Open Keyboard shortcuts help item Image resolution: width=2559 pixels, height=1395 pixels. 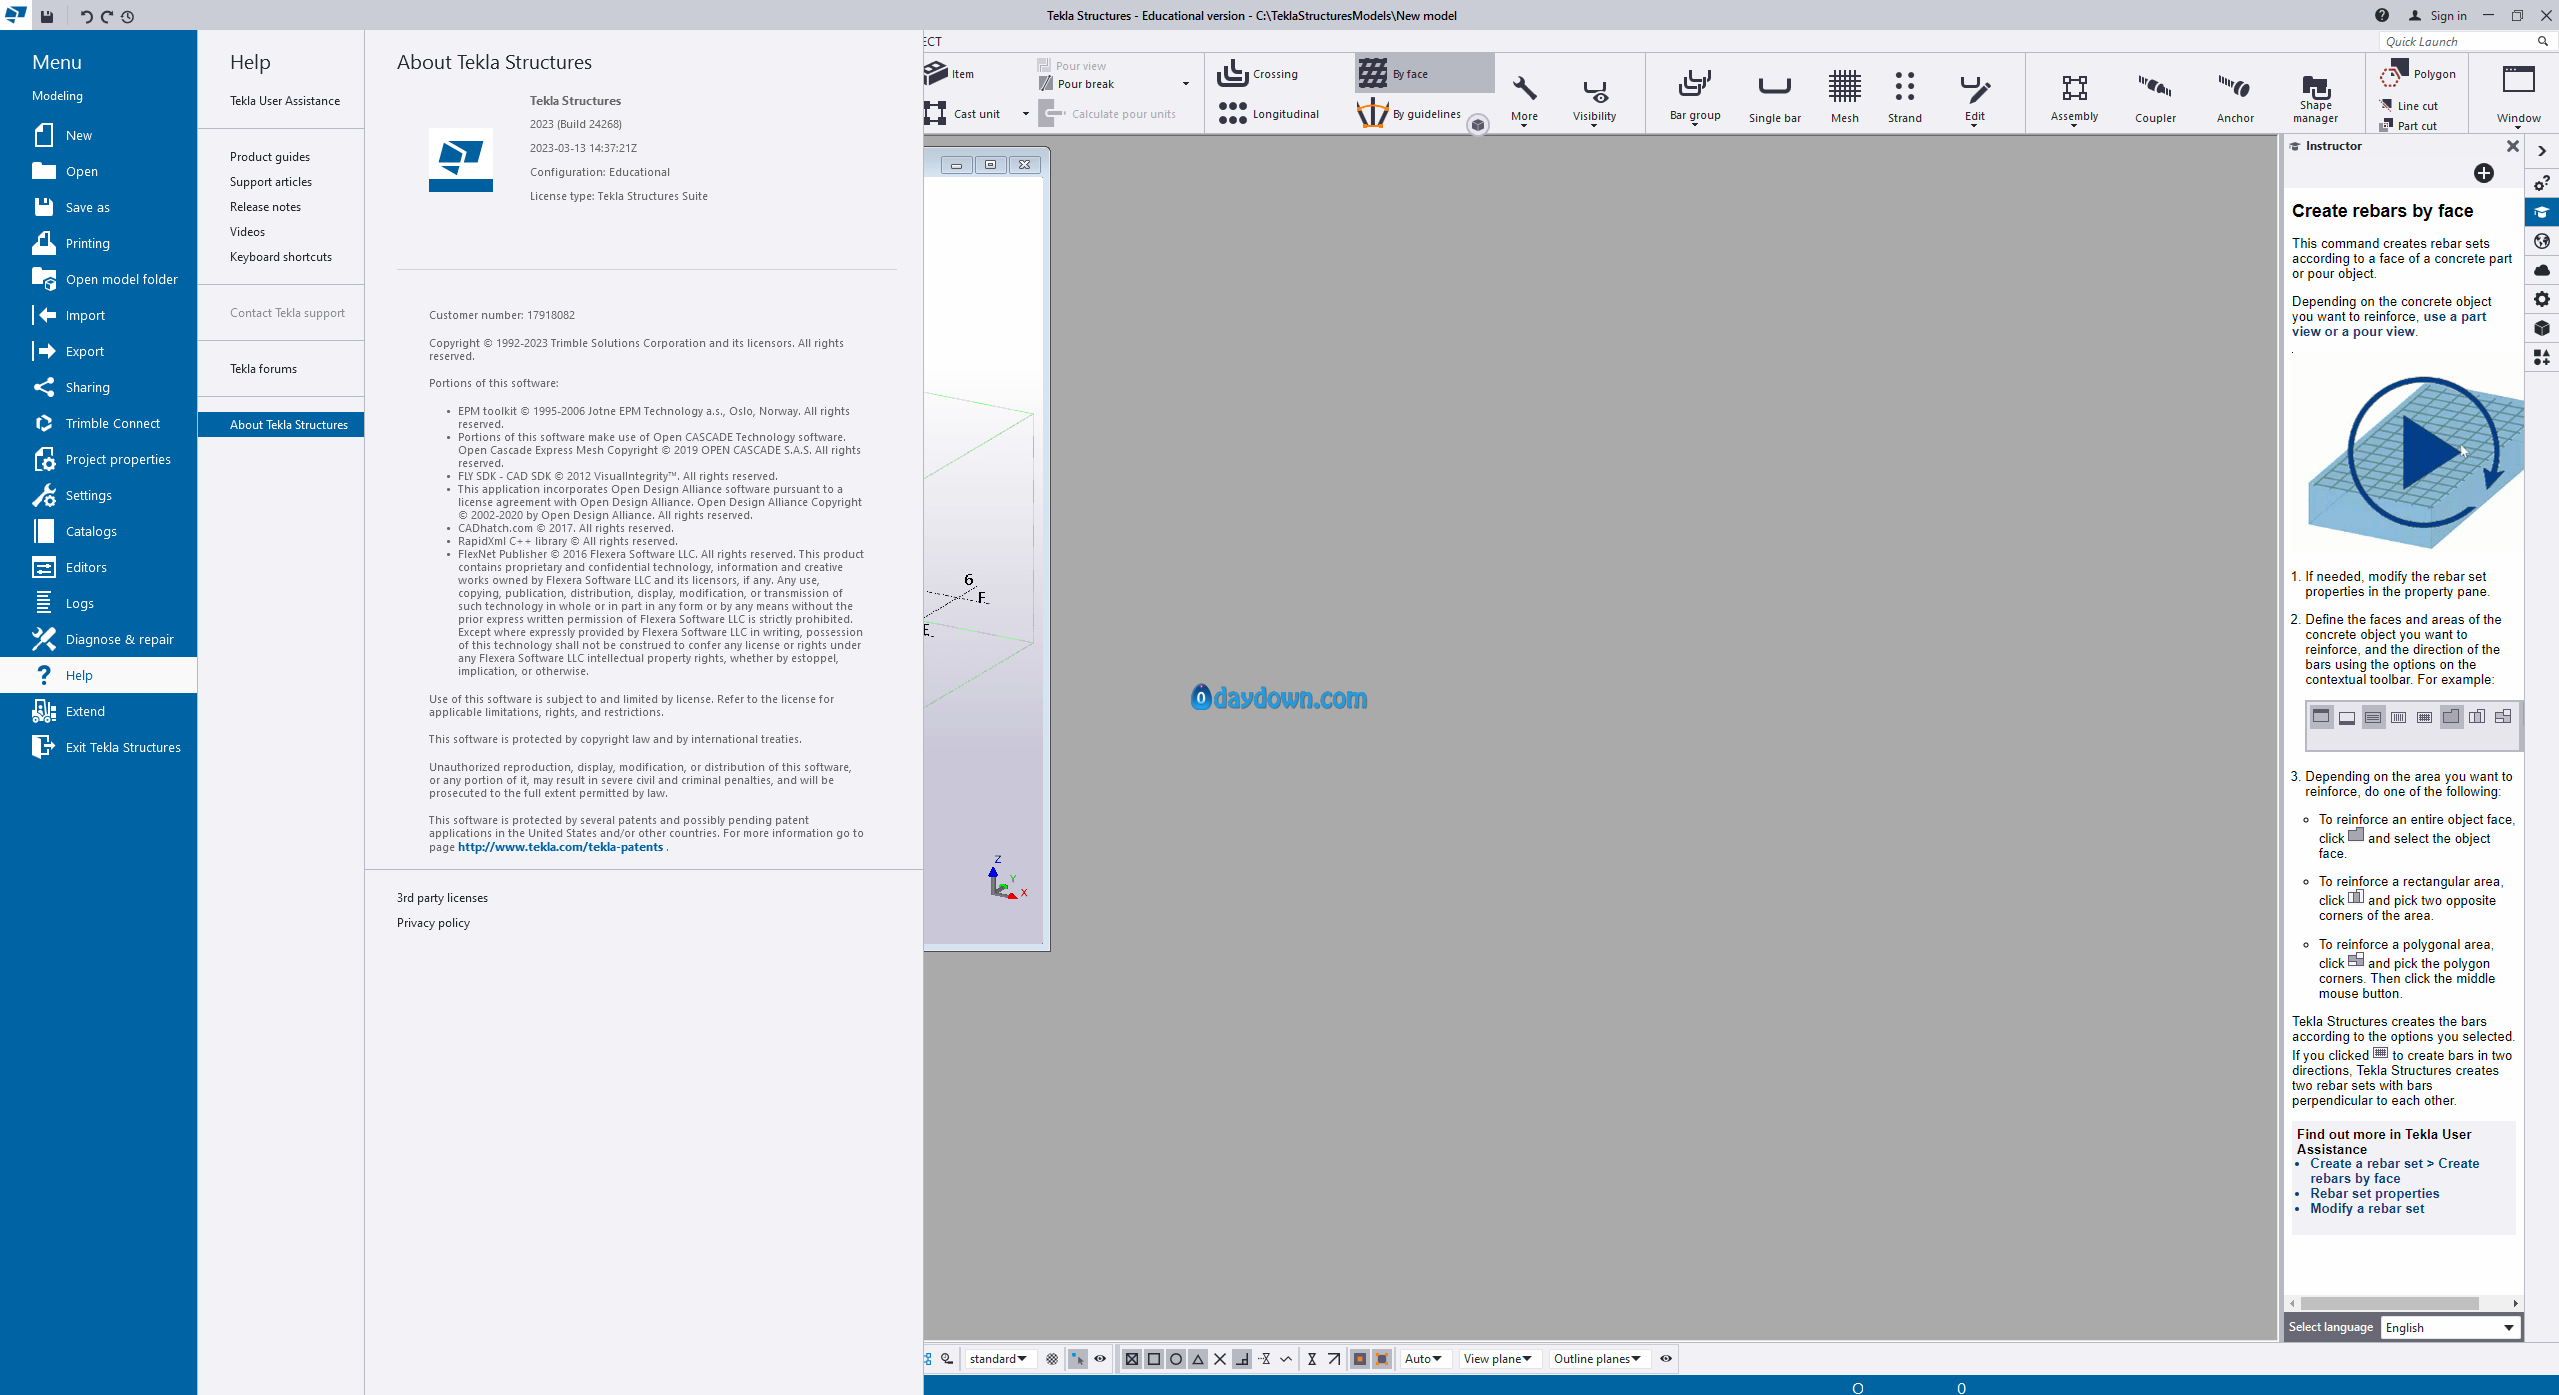281,257
